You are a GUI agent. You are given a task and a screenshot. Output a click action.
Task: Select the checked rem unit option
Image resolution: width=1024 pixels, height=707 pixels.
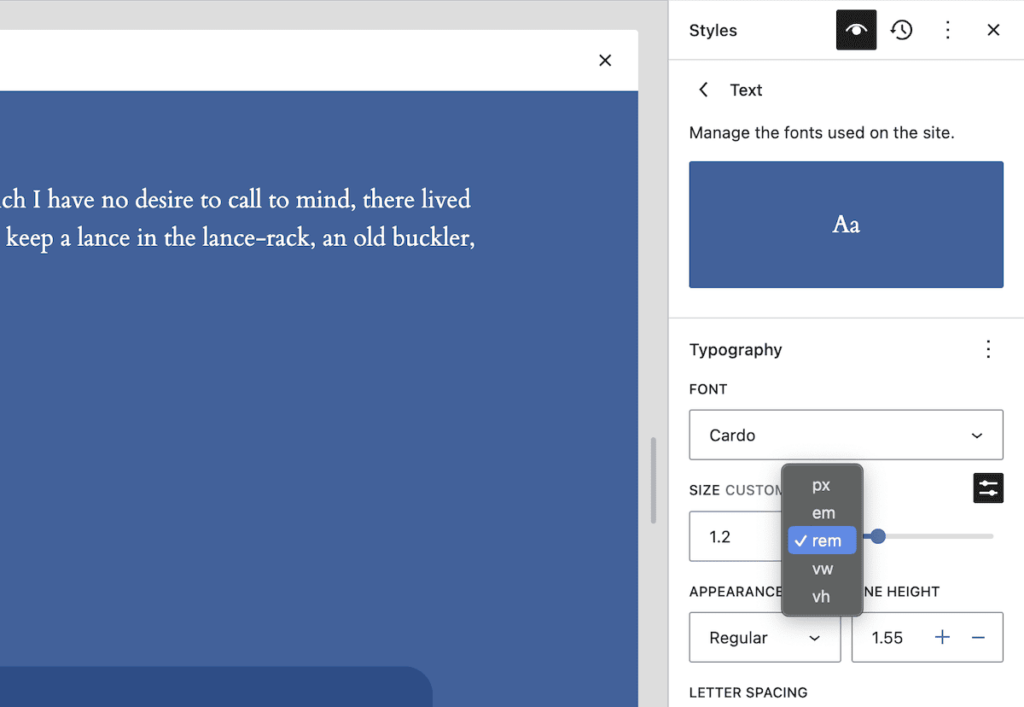tap(821, 540)
